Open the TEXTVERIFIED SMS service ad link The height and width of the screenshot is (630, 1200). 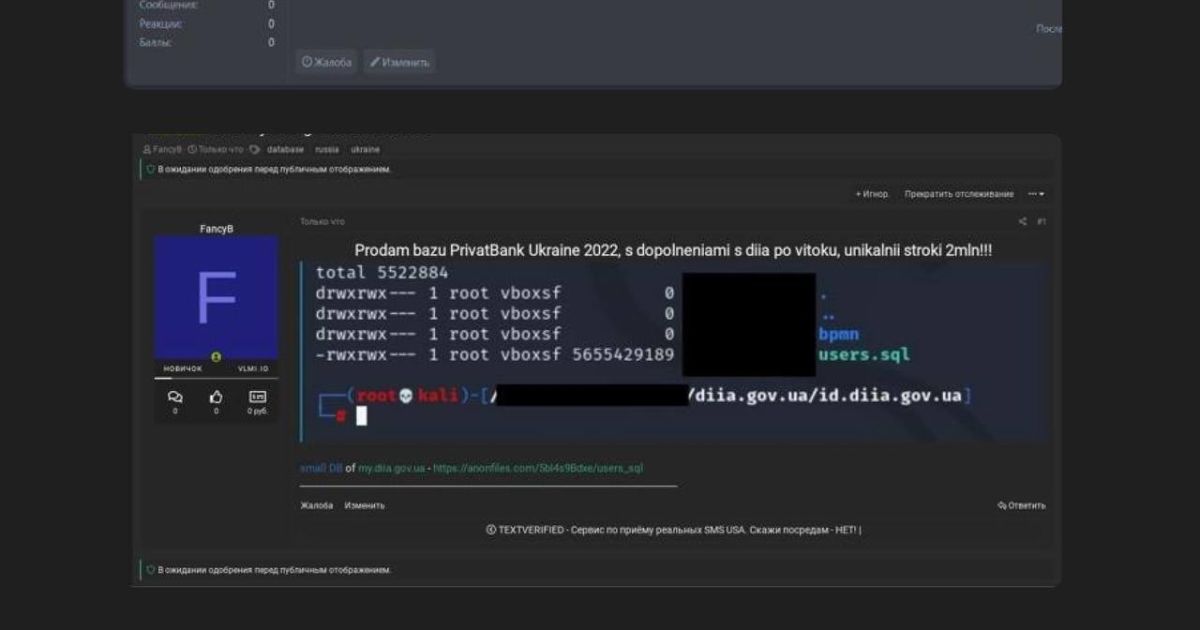(673, 530)
